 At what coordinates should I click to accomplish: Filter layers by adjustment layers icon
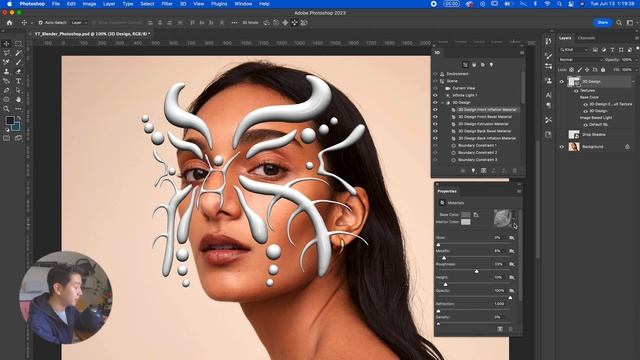coord(604,50)
